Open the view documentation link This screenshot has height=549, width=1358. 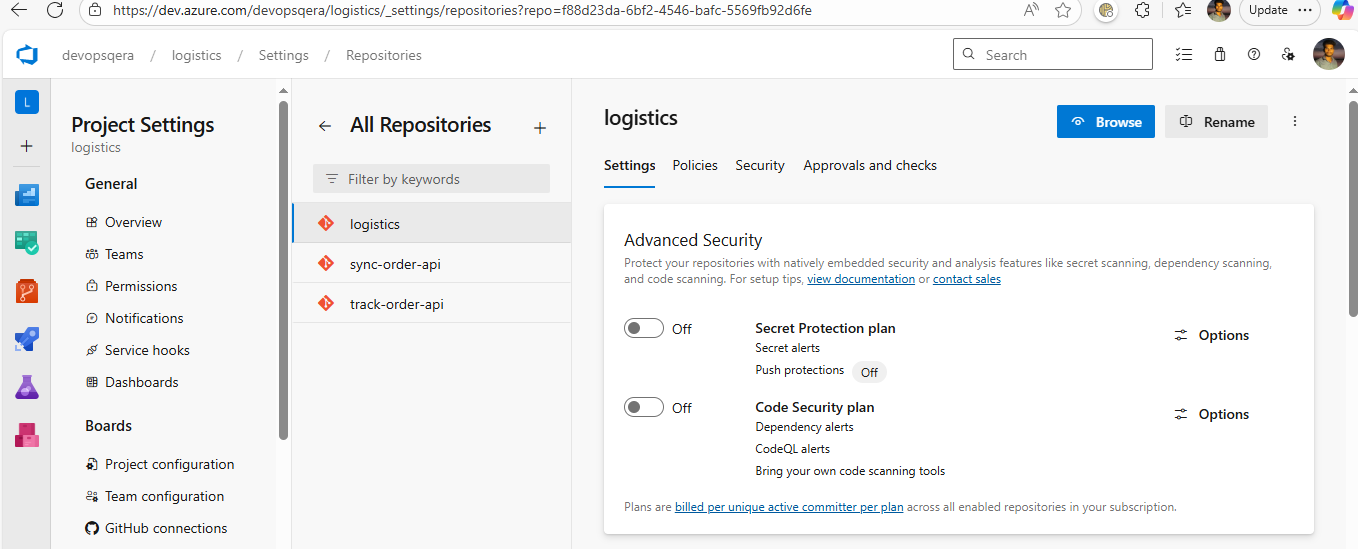860,279
